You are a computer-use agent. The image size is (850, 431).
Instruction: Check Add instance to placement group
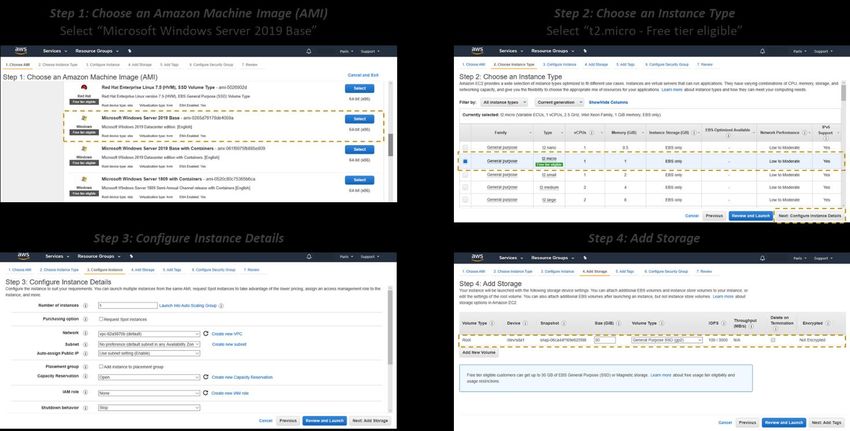click(101, 366)
